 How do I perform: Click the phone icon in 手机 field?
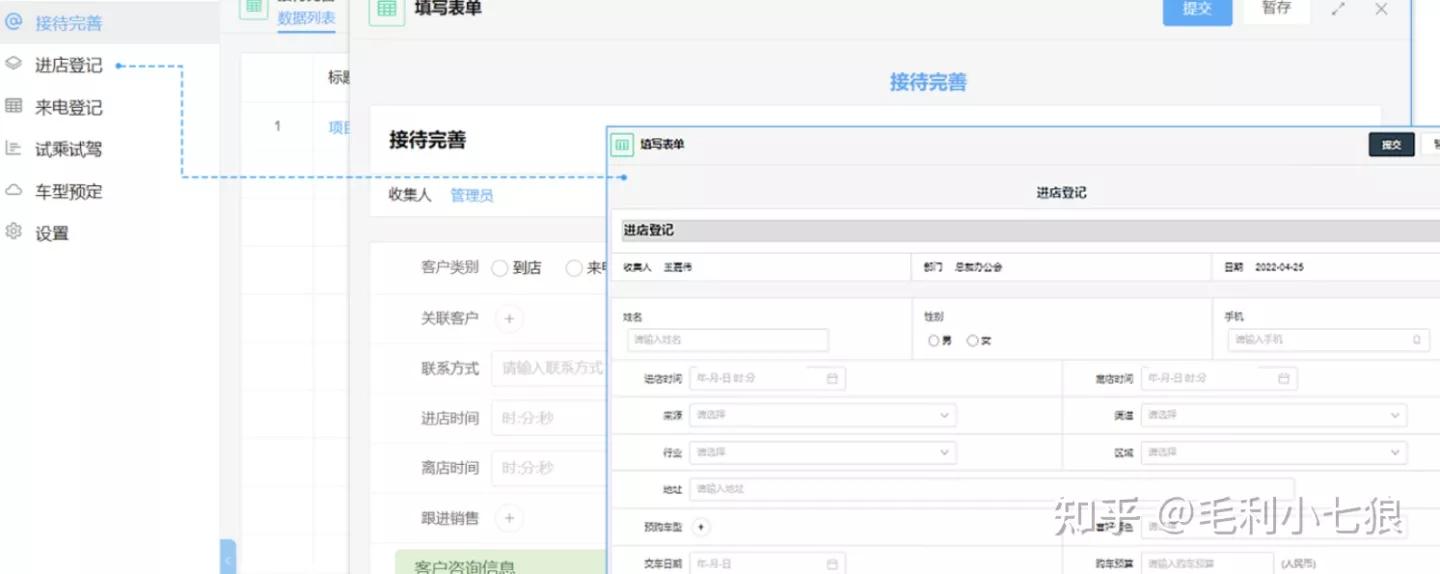[1416, 340]
